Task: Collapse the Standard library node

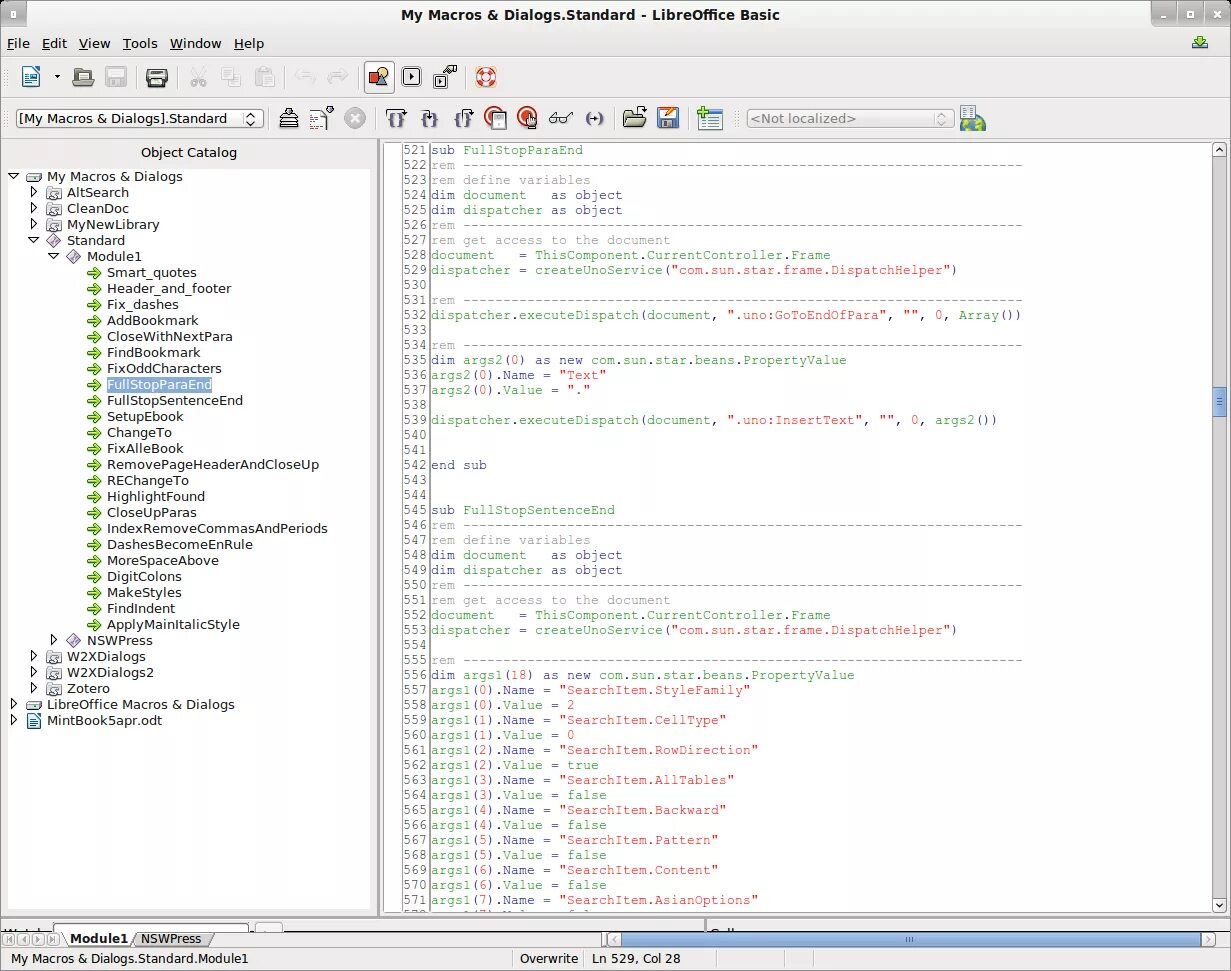Action: point(34,240)
